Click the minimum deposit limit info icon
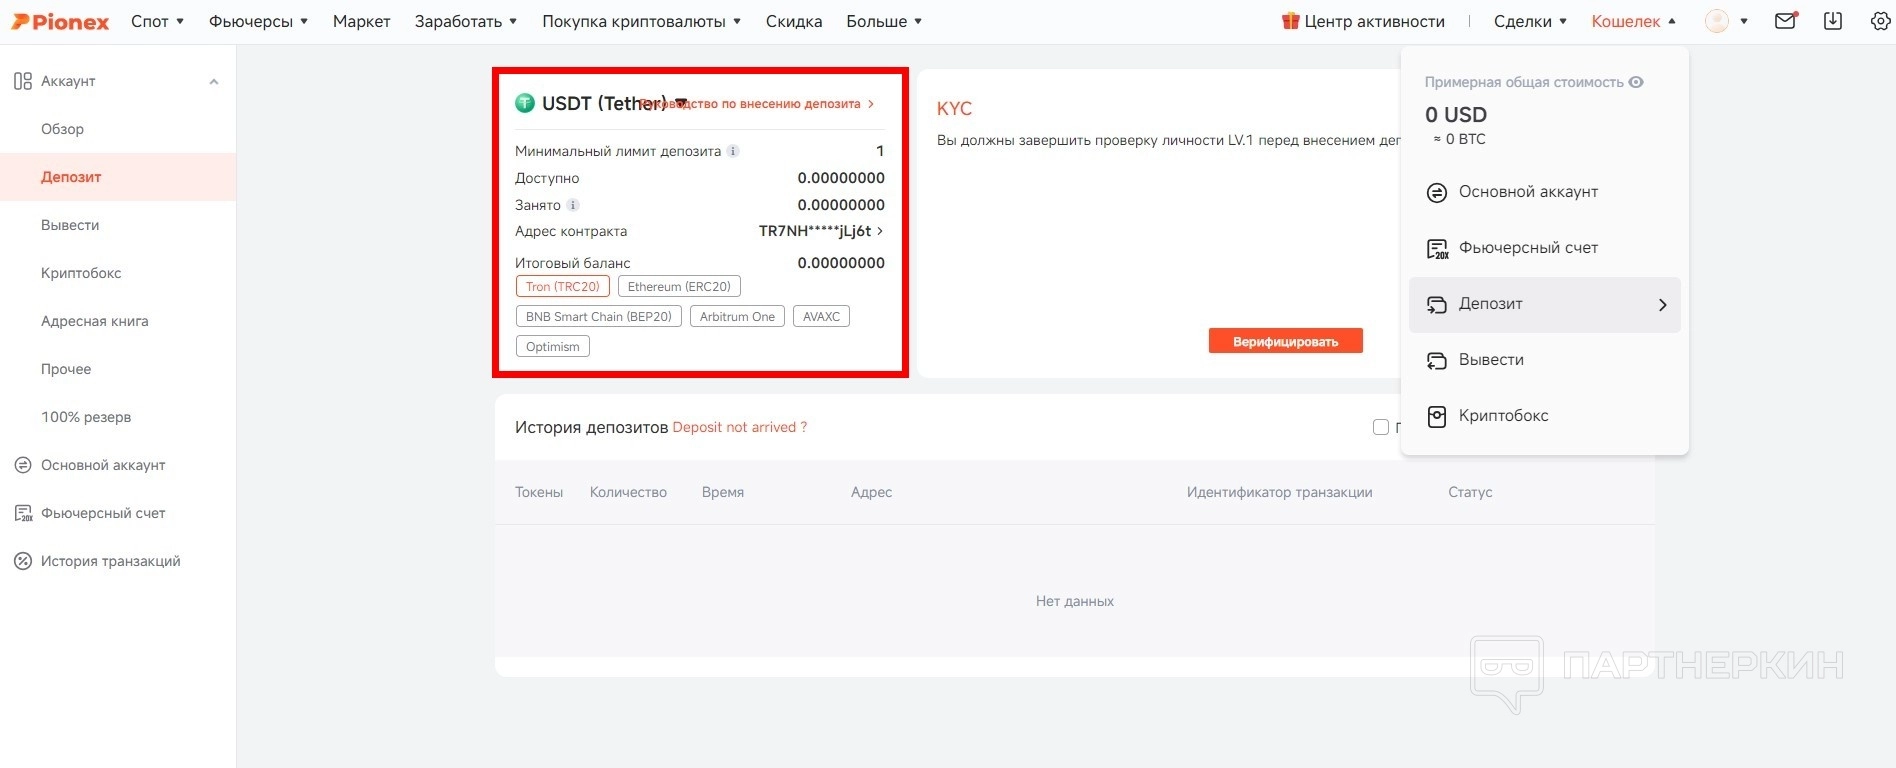 [733, 151]
